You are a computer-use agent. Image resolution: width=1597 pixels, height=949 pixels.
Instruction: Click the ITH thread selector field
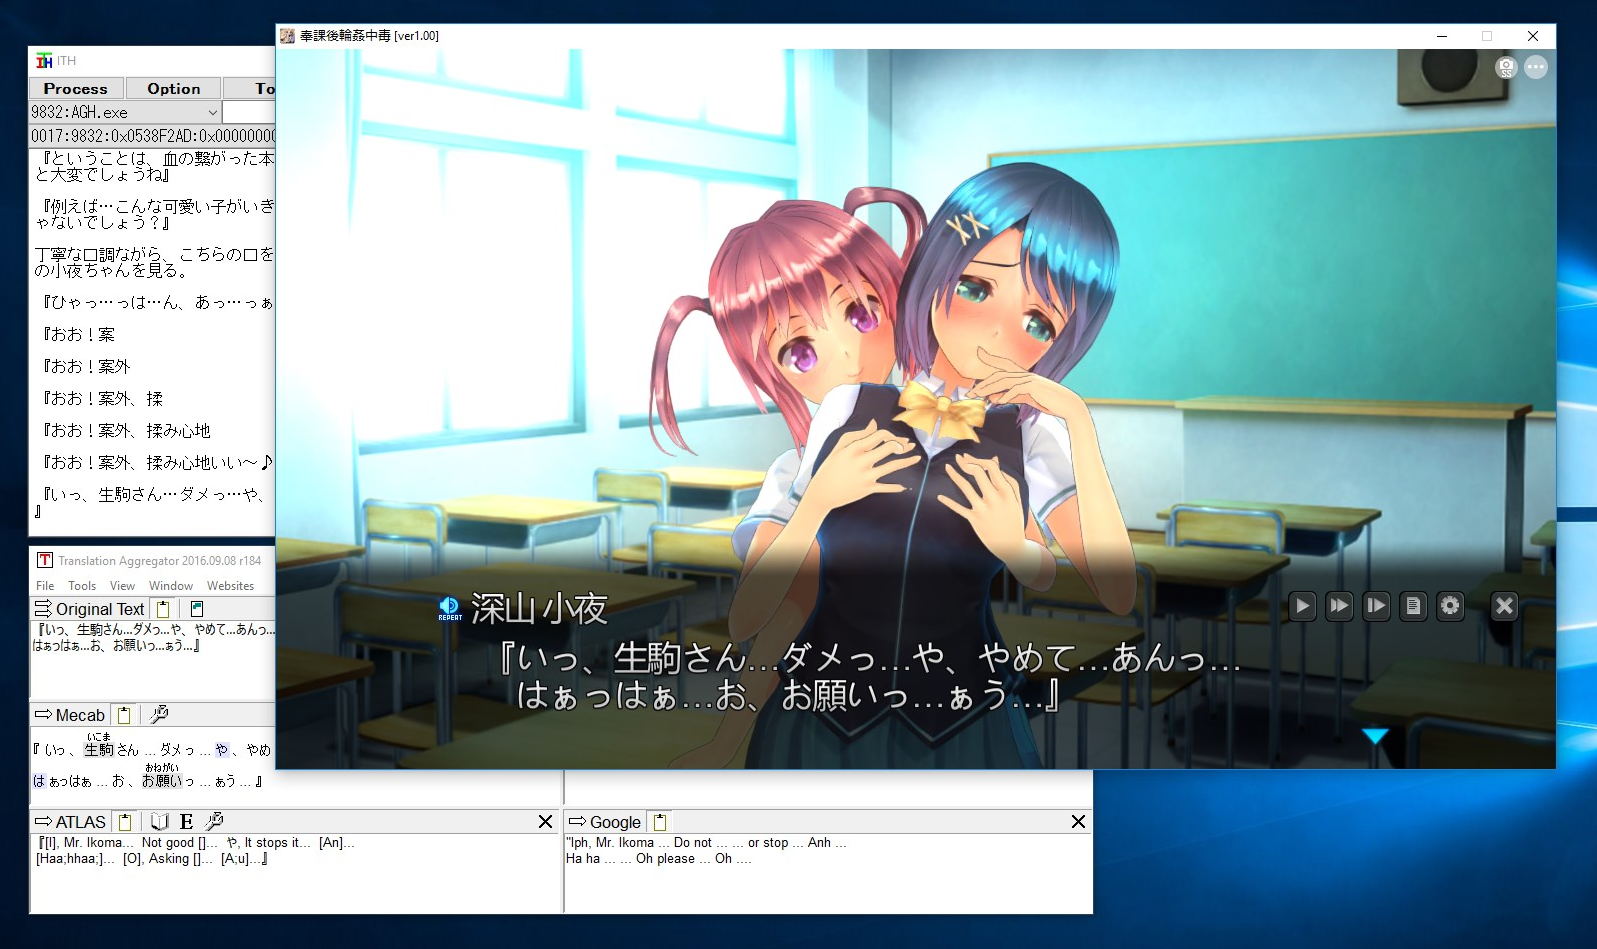coord(153,136)
